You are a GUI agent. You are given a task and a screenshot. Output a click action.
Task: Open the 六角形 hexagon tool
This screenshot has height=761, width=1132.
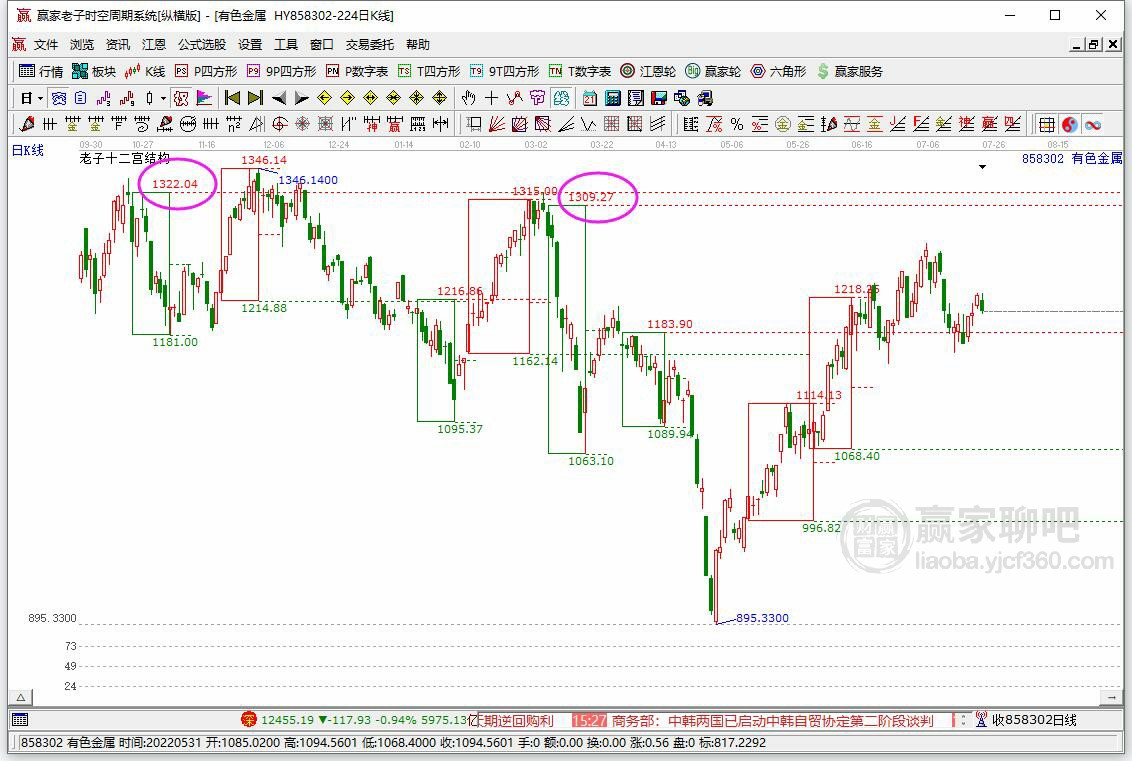pyautogui.click(x=778, y=71)
